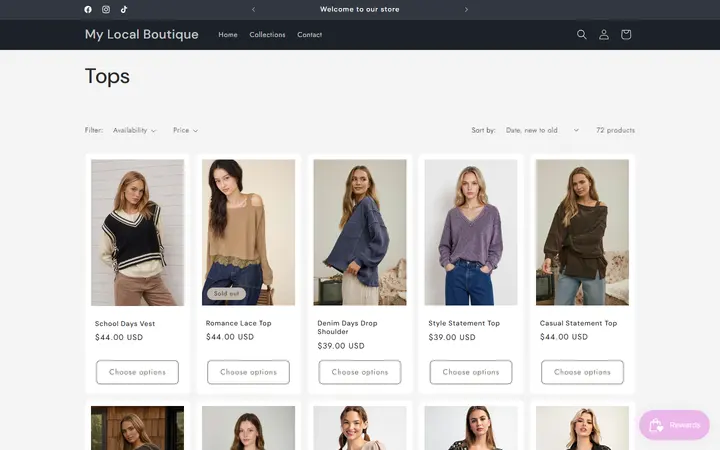The height and width of the screenshot is (450, 720).
Task: Open School Days Vest product image
Action: [x=137, y=232]
